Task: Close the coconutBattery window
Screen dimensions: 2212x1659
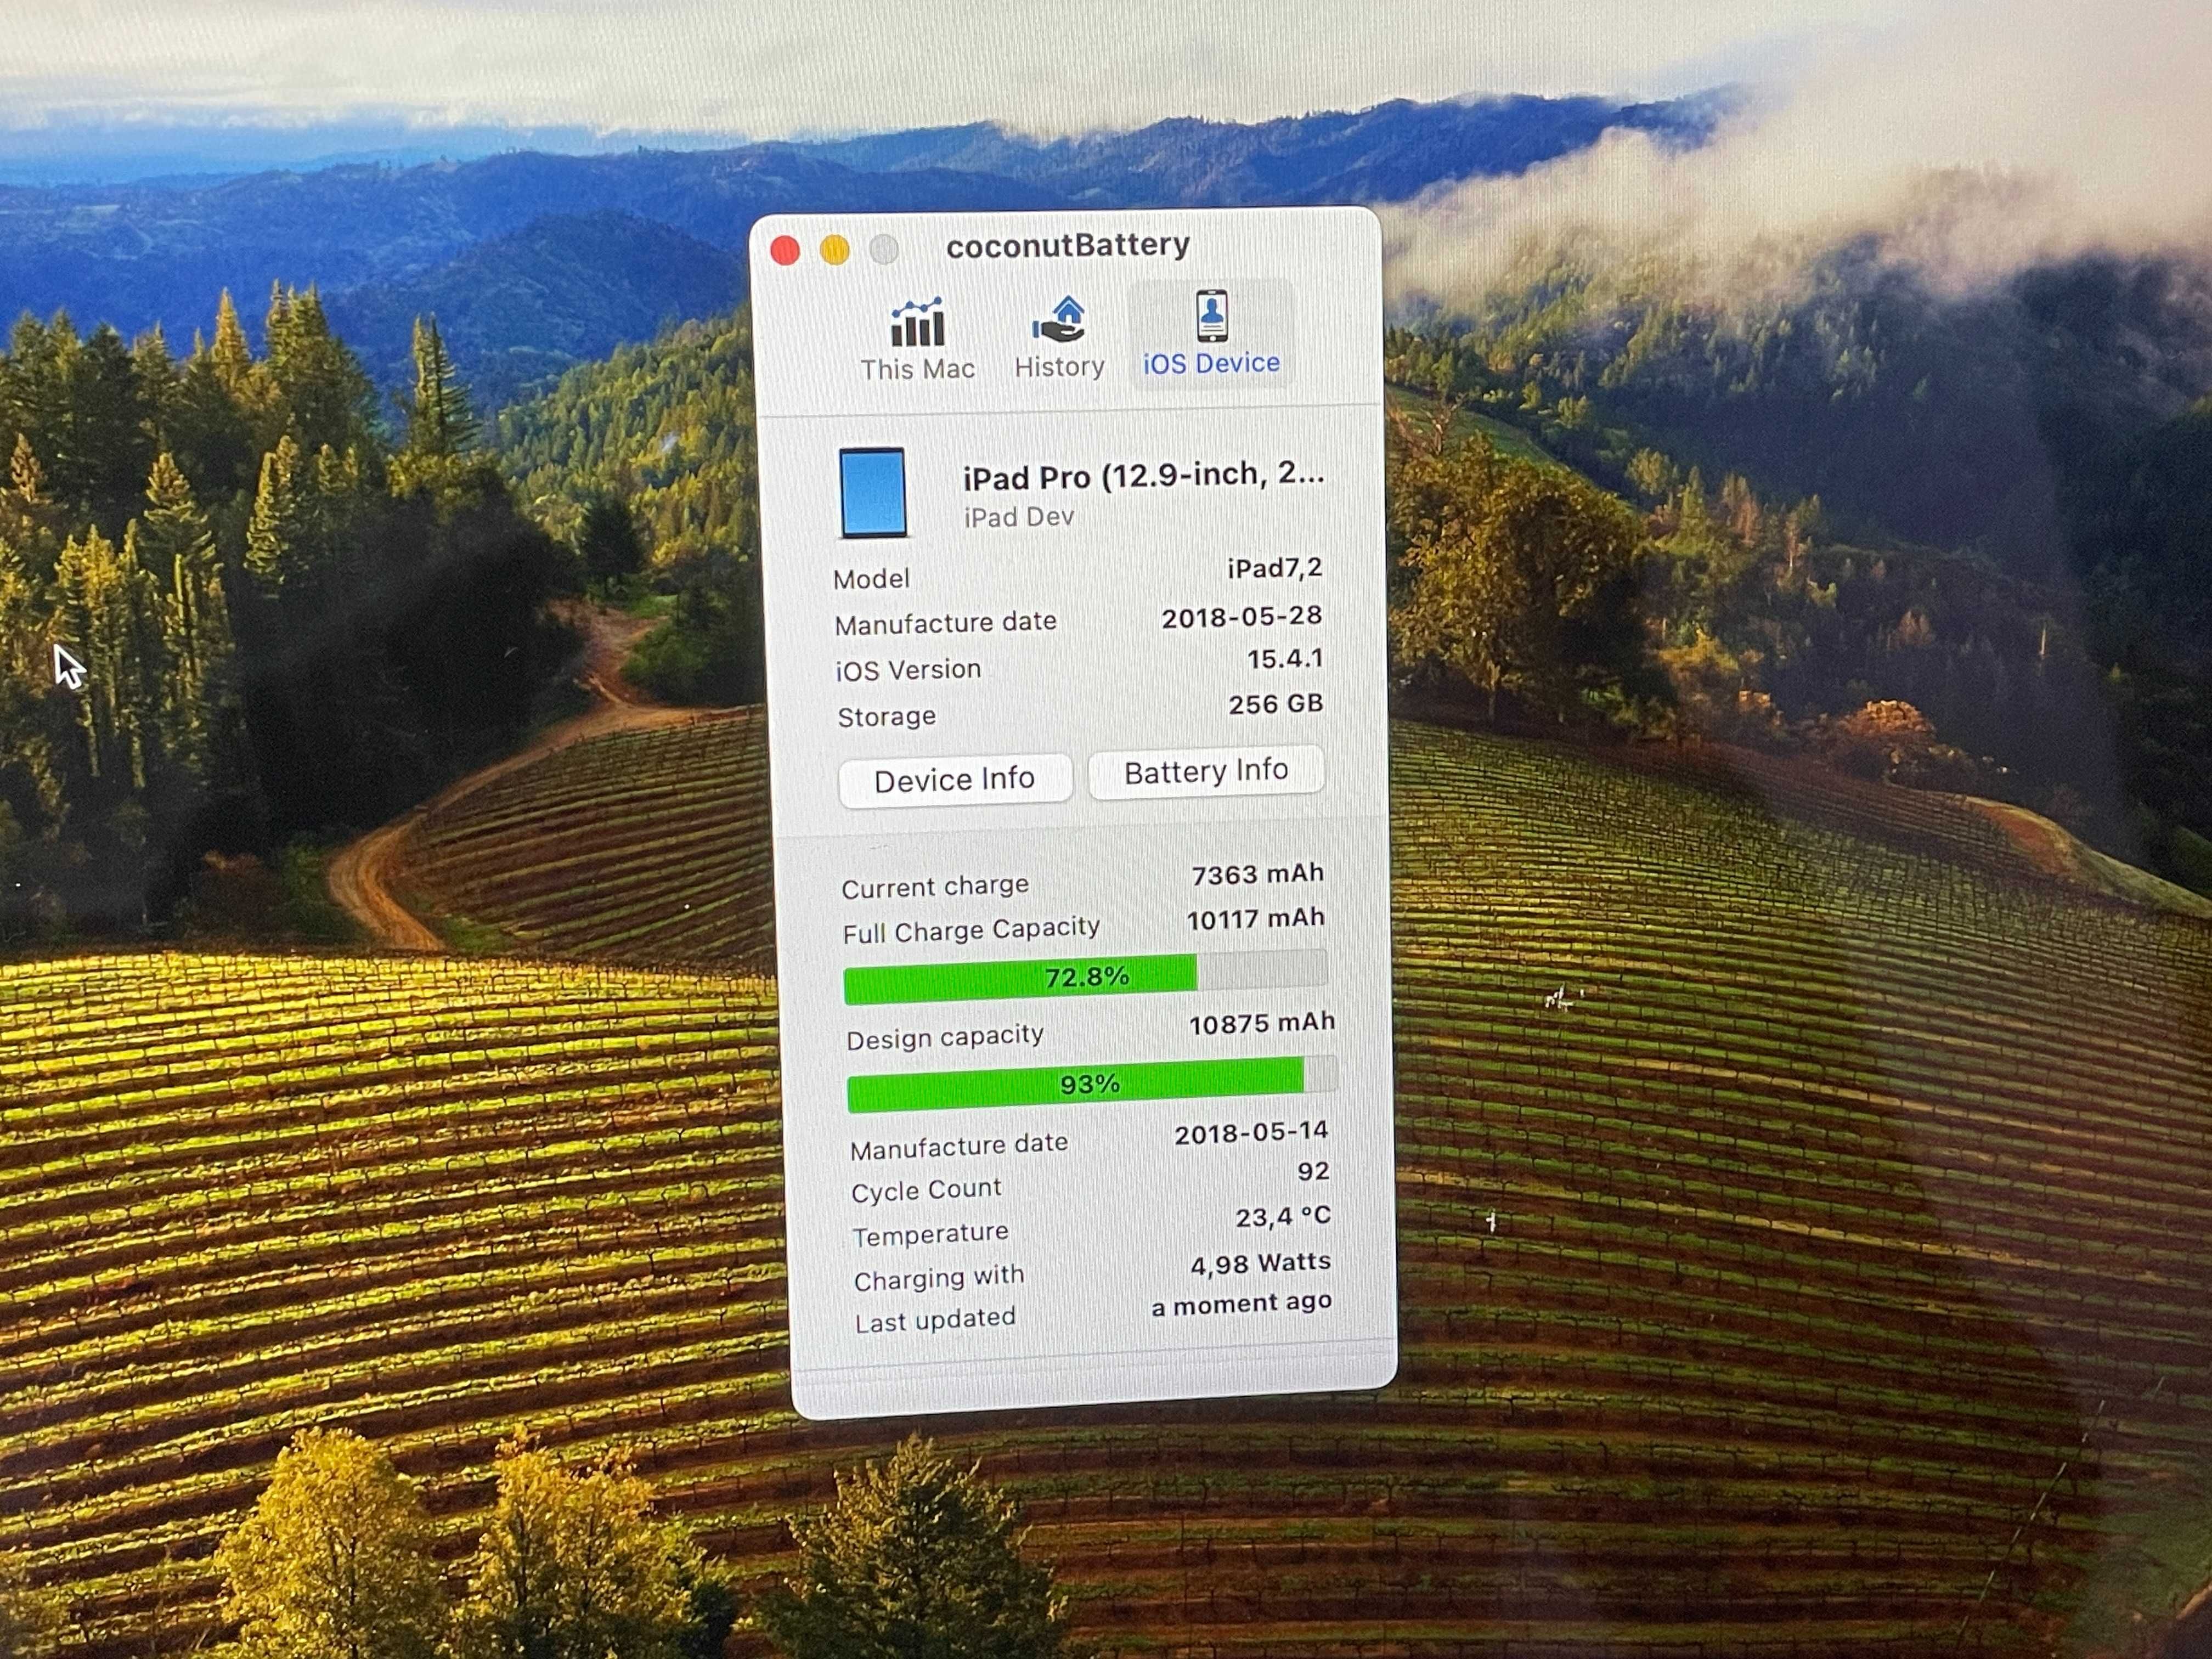Action: point(785,250)
